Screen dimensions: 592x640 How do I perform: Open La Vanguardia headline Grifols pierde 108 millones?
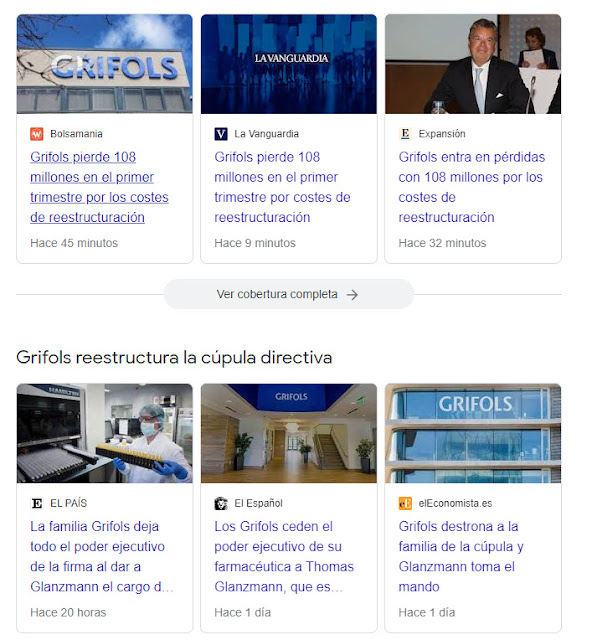[x=282, y=187]
